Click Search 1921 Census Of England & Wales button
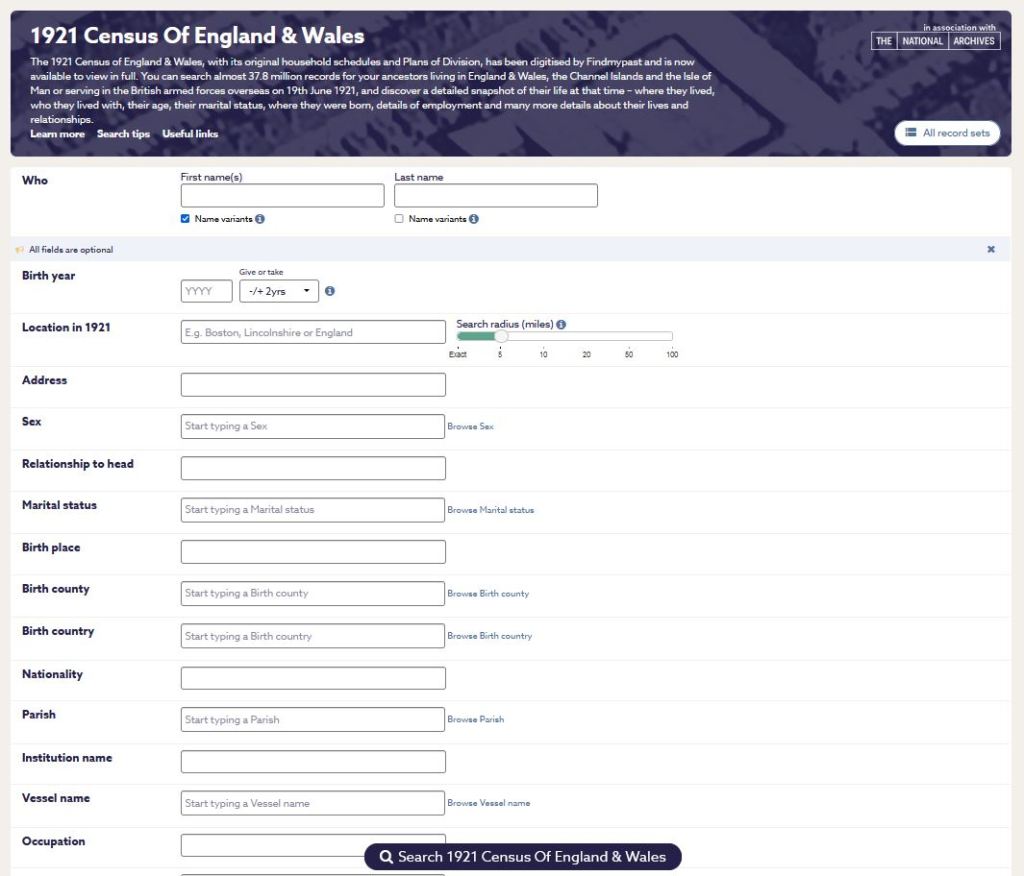 pyautogui.click(x=522, y=857)
